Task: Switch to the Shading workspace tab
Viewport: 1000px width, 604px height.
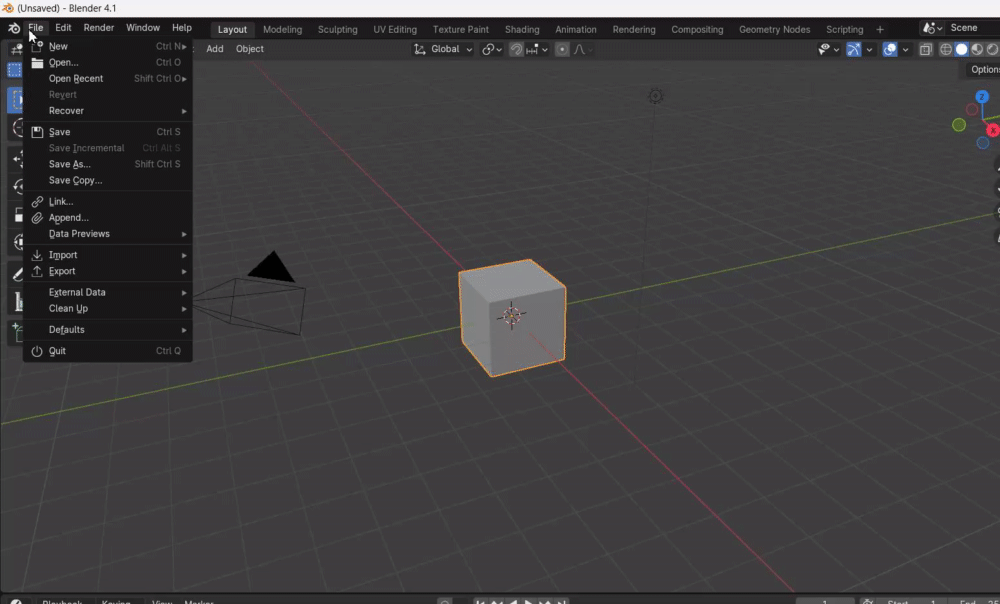Action: (x=522, y=29)
